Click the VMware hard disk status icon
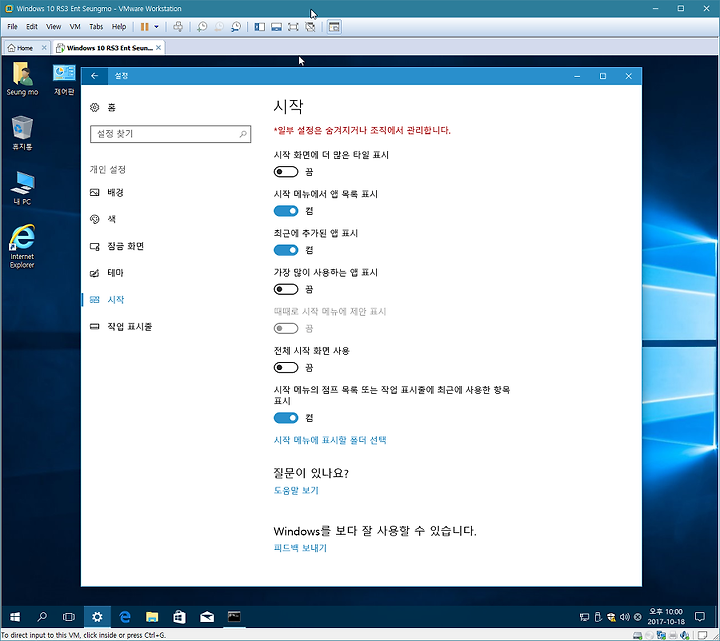 coord(637,635)
